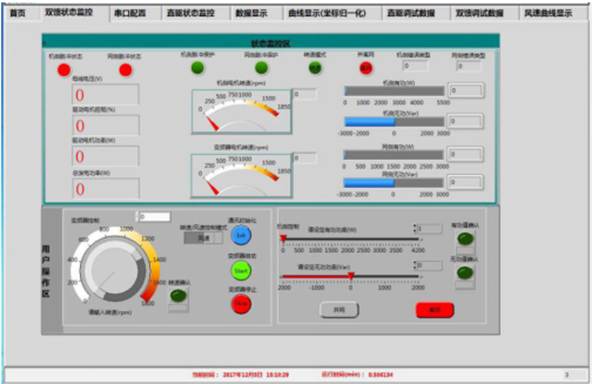The image size is (592, 384).
Task: Click the green round Start button
Action: (241, 271)
